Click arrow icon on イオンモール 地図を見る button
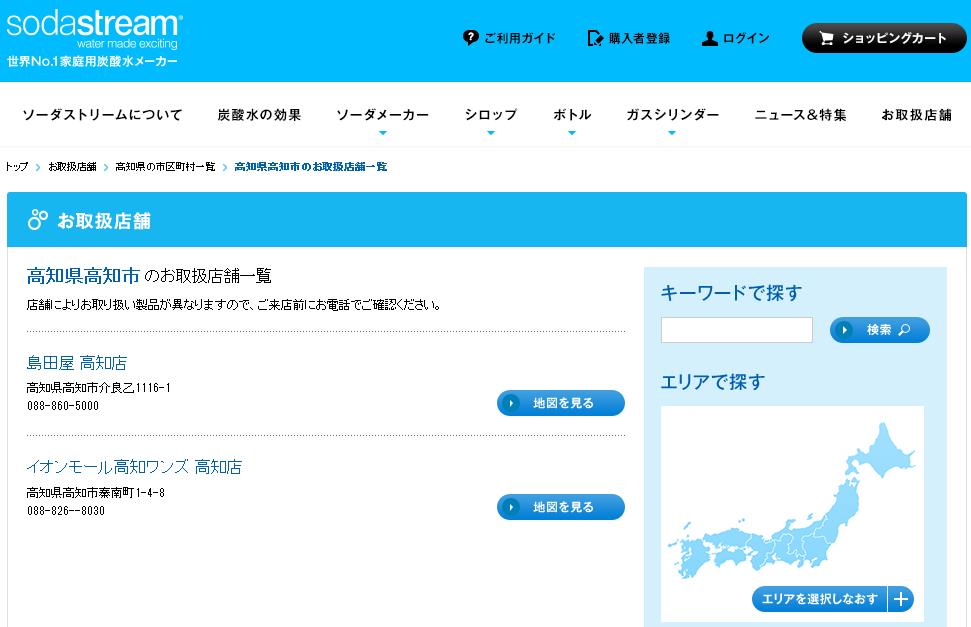This screenshot has width=971, height=627. tap(511, 507)
